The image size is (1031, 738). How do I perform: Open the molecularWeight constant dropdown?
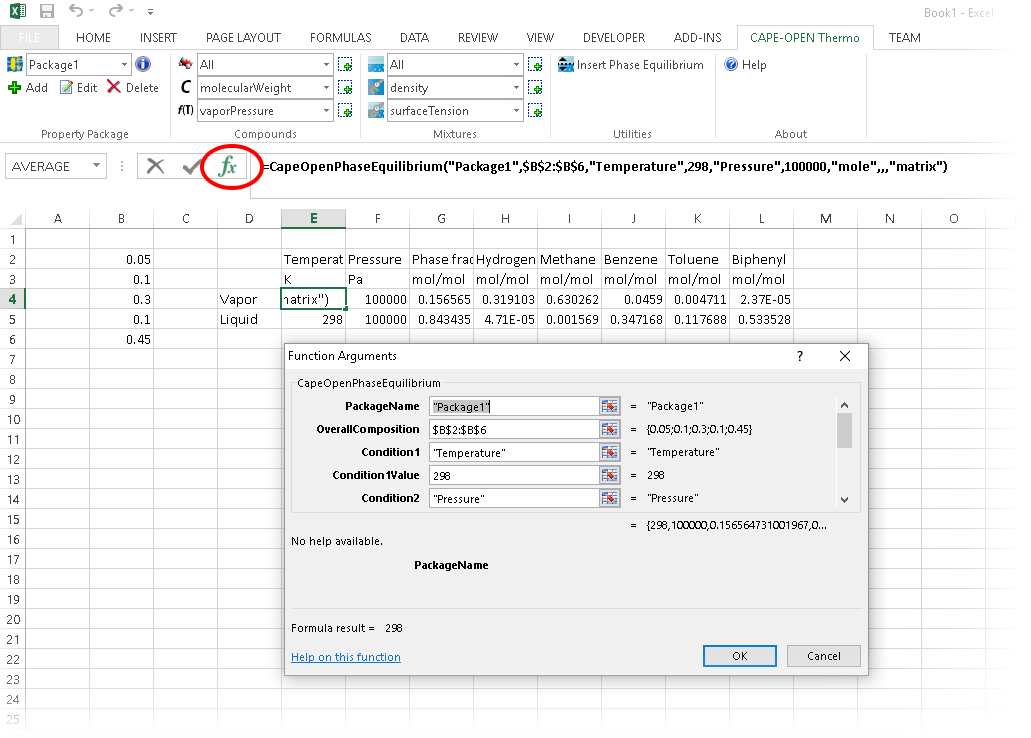(326, 87)
